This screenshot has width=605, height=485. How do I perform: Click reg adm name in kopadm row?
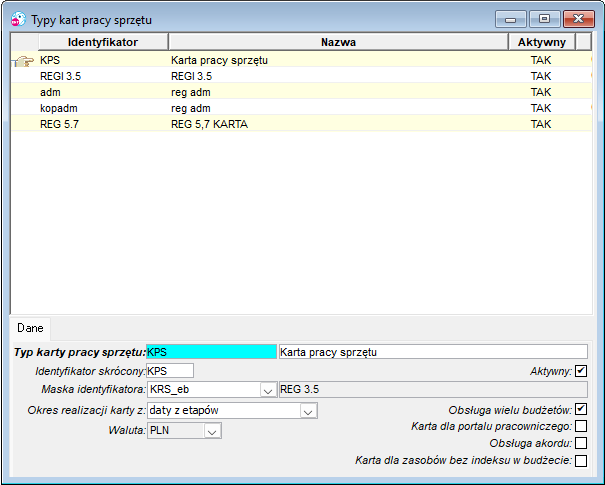click(x=191, y=108)
